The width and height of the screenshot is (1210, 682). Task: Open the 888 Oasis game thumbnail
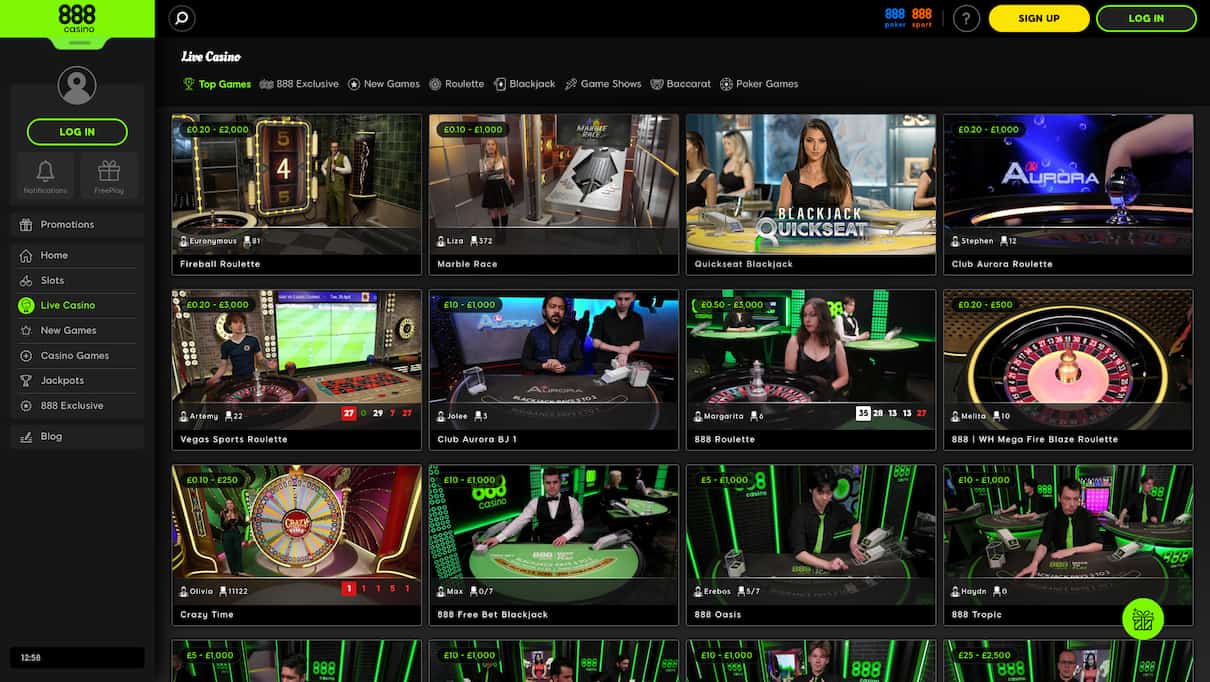(811, 545)
